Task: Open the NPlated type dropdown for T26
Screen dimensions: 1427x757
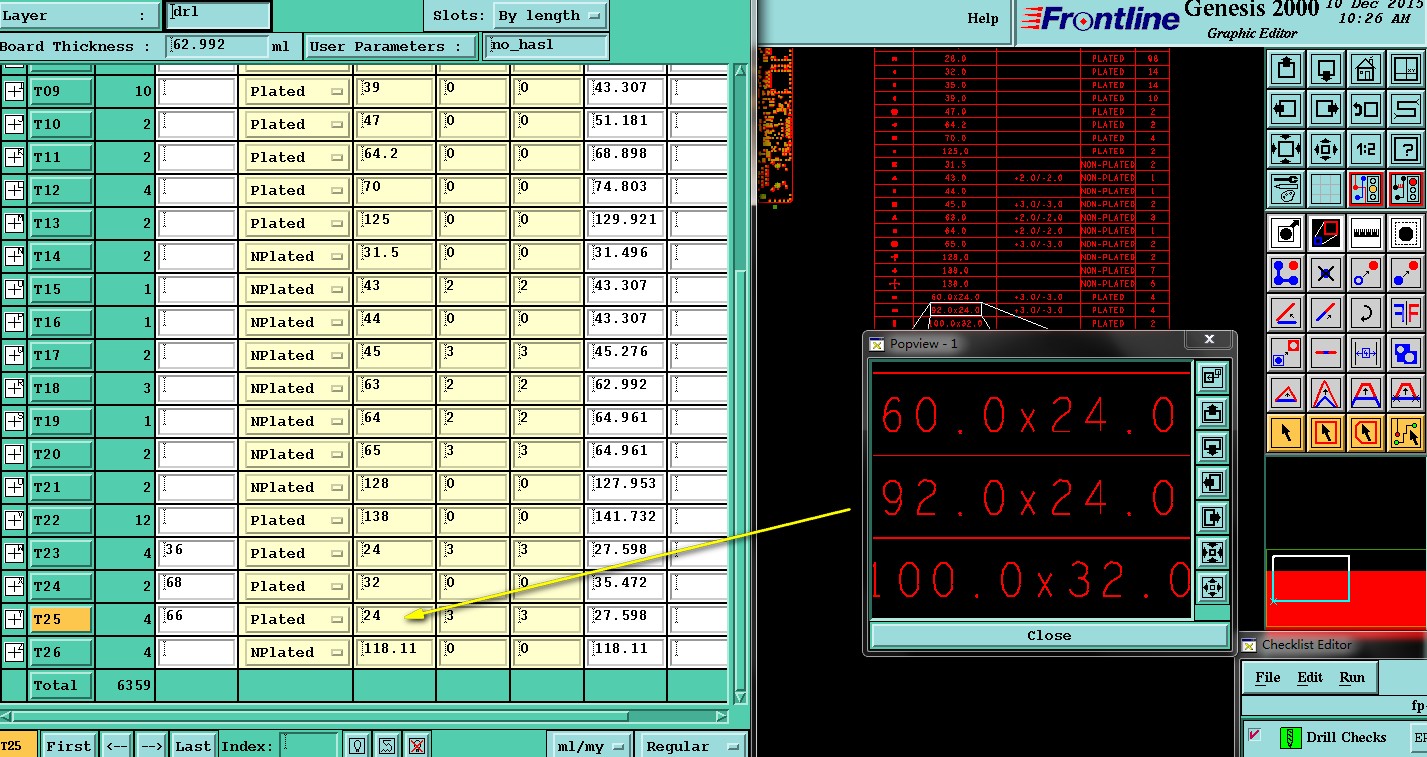Action: click(x=297, y=652)
